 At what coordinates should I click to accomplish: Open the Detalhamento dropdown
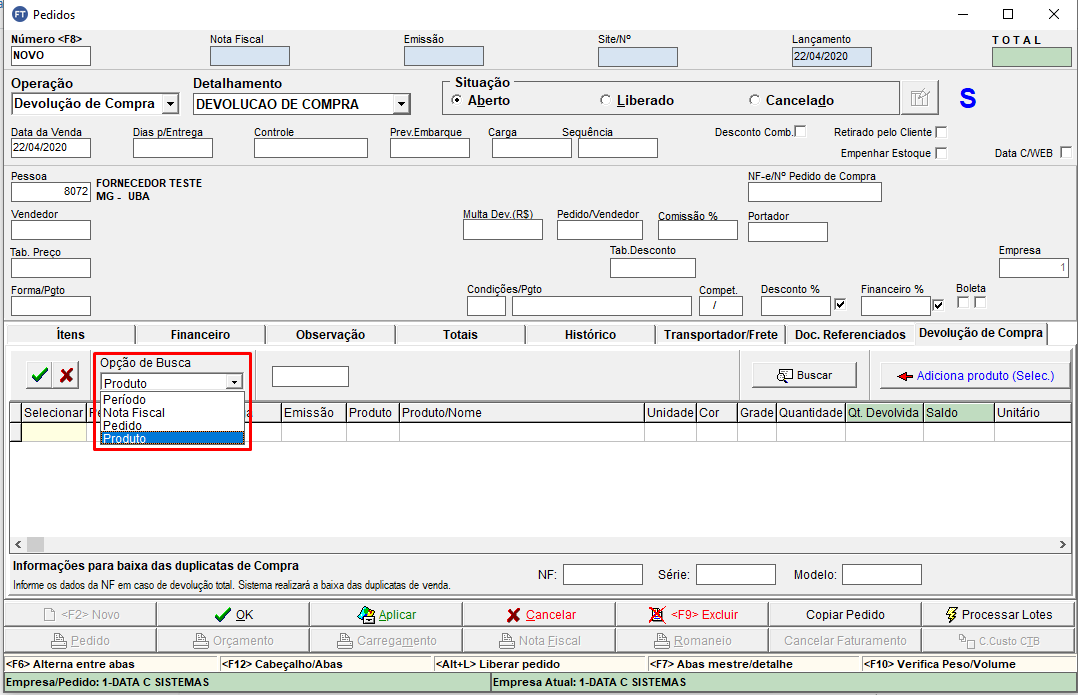pyautogui.click(x=400, y=104)
